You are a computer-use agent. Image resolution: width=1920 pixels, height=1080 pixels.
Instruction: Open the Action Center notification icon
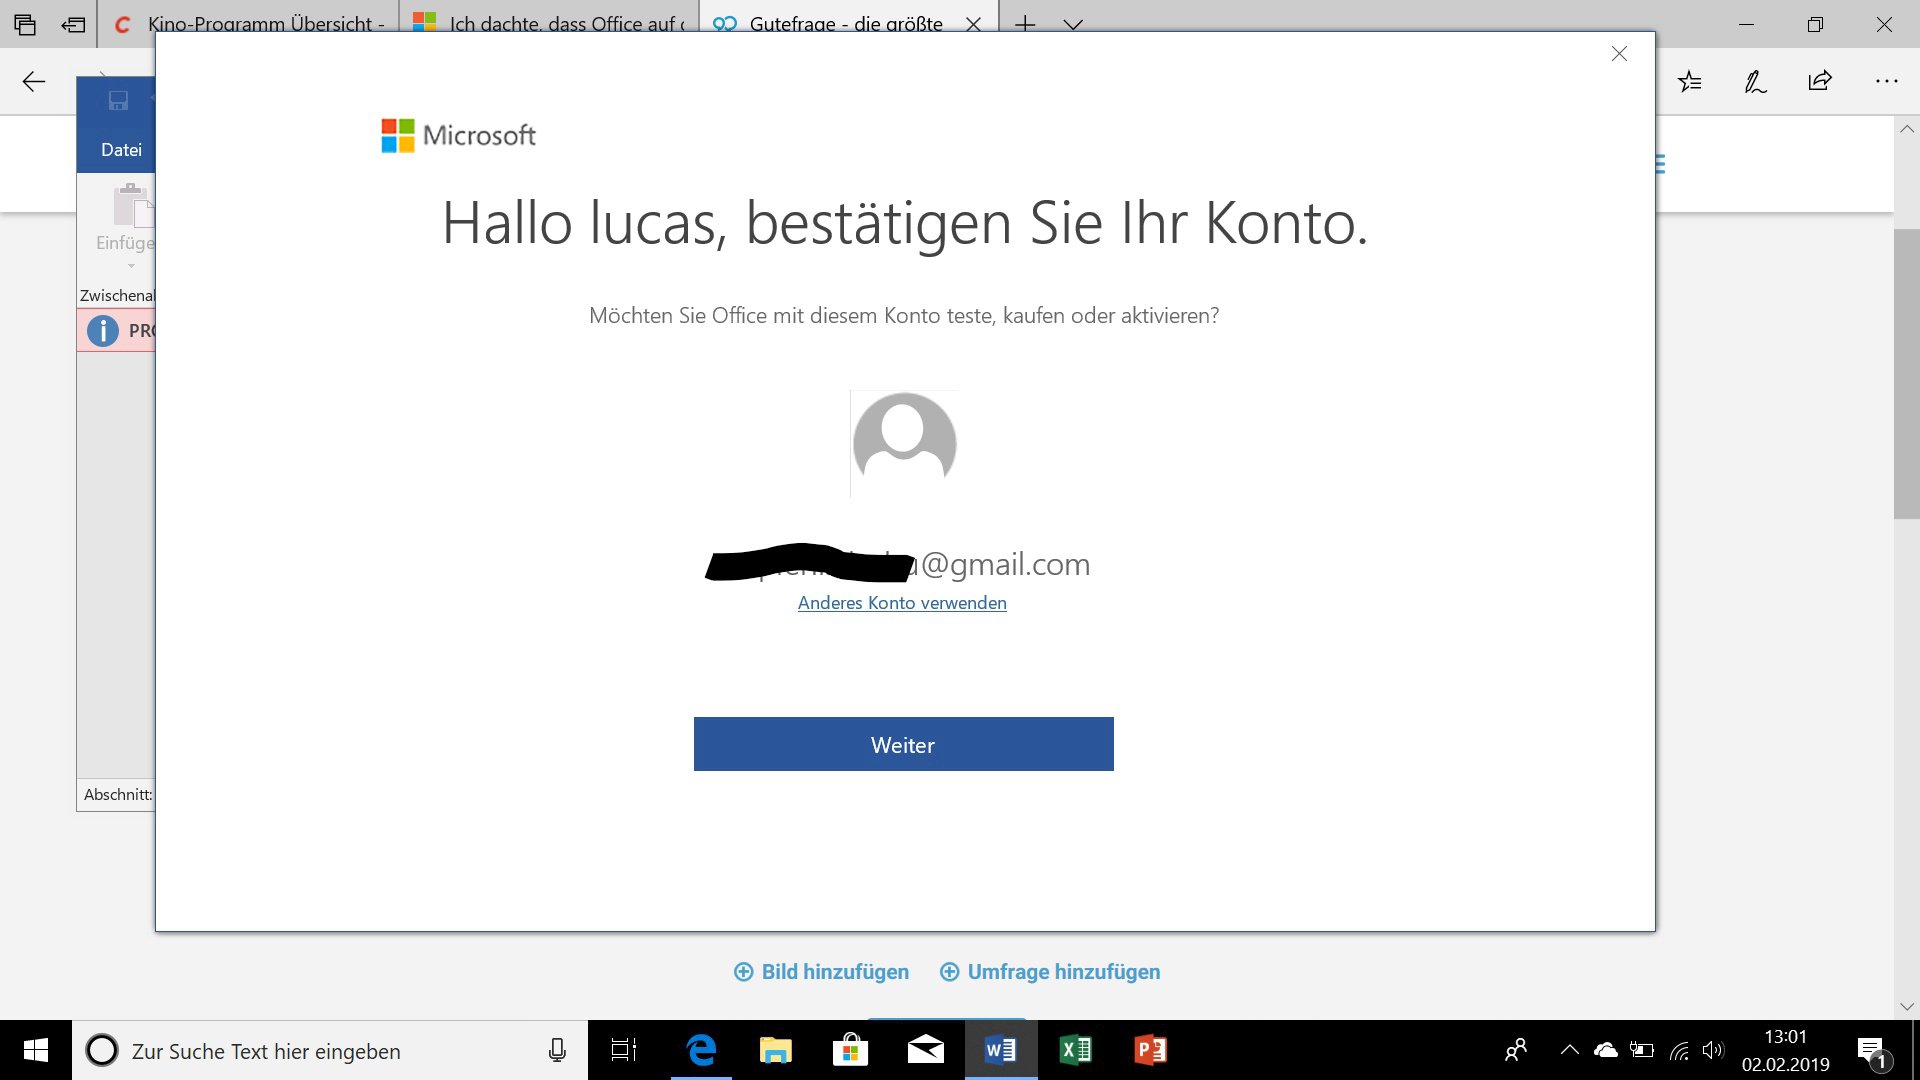click(x=1873, y=1052)
